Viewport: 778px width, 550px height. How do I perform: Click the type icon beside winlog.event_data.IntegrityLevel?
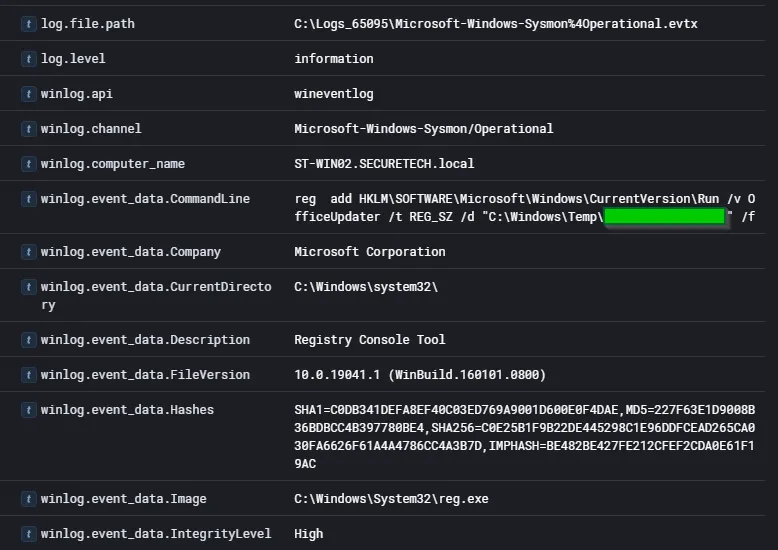point(28,534)
